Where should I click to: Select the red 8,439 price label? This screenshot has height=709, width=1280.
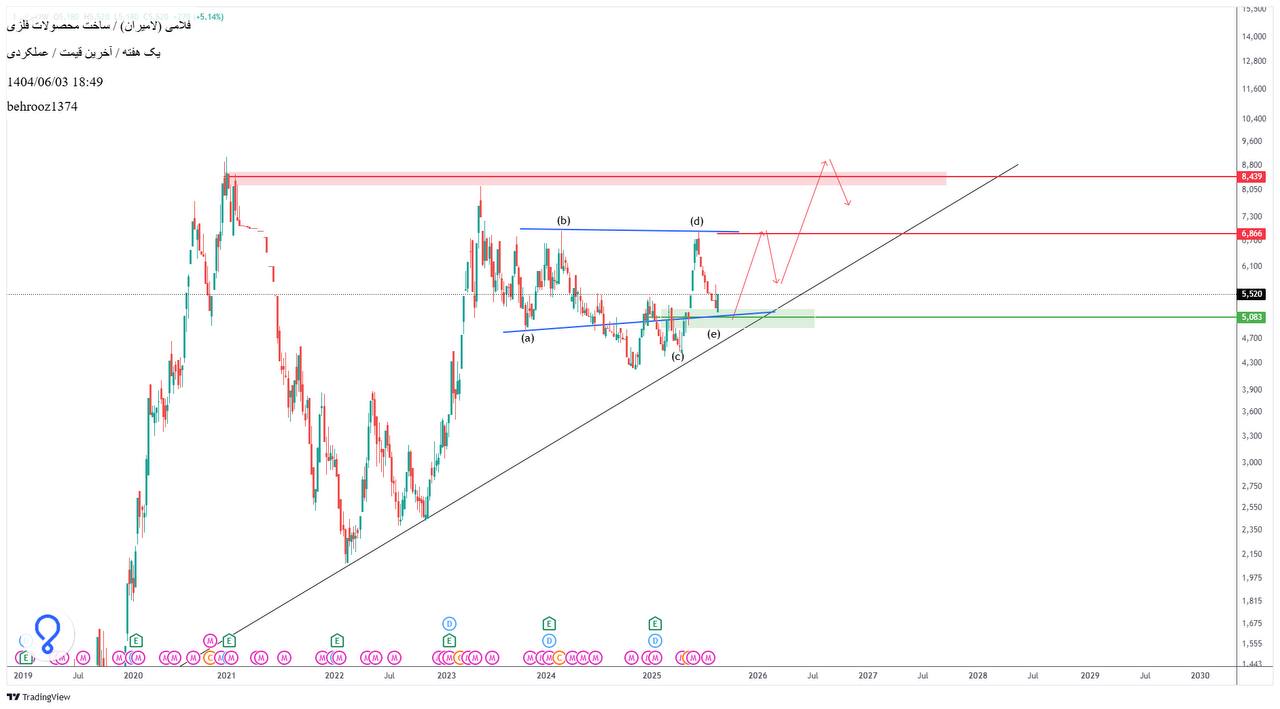tap(1252, 177)
